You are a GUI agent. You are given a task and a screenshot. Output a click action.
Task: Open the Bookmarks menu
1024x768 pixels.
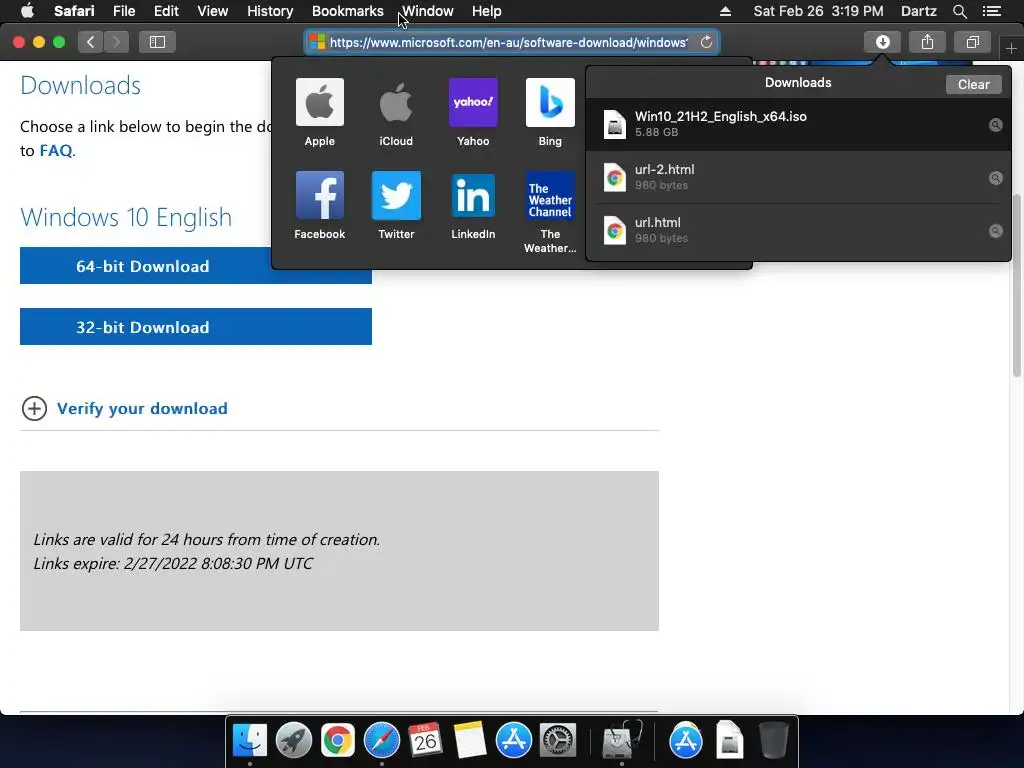click(347, 11)
